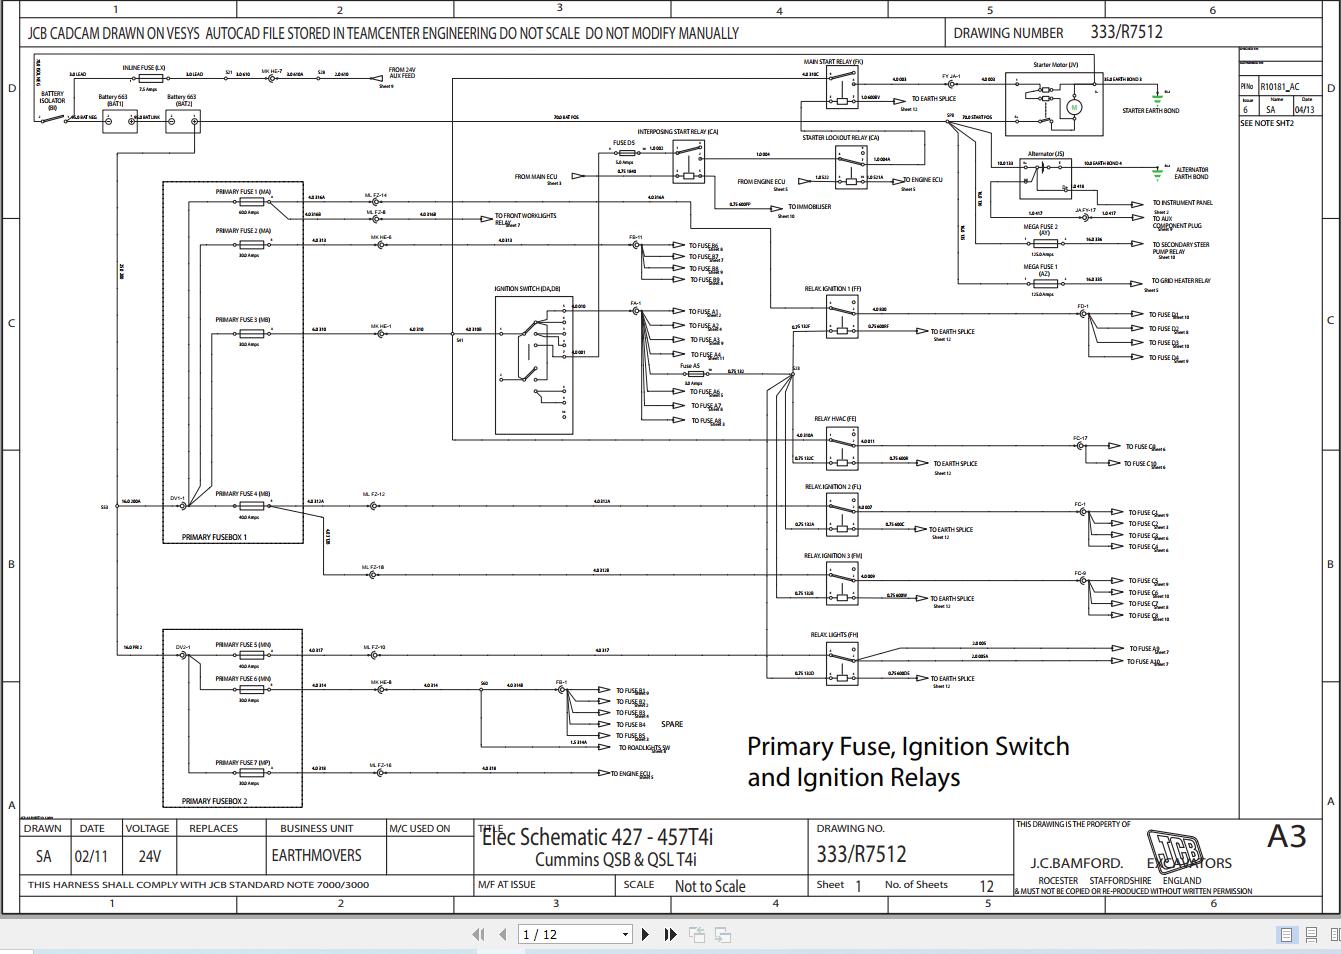This screenshot has width=1341, height=954.
Task: Go to the first page of the PDF
Action: 479,934
